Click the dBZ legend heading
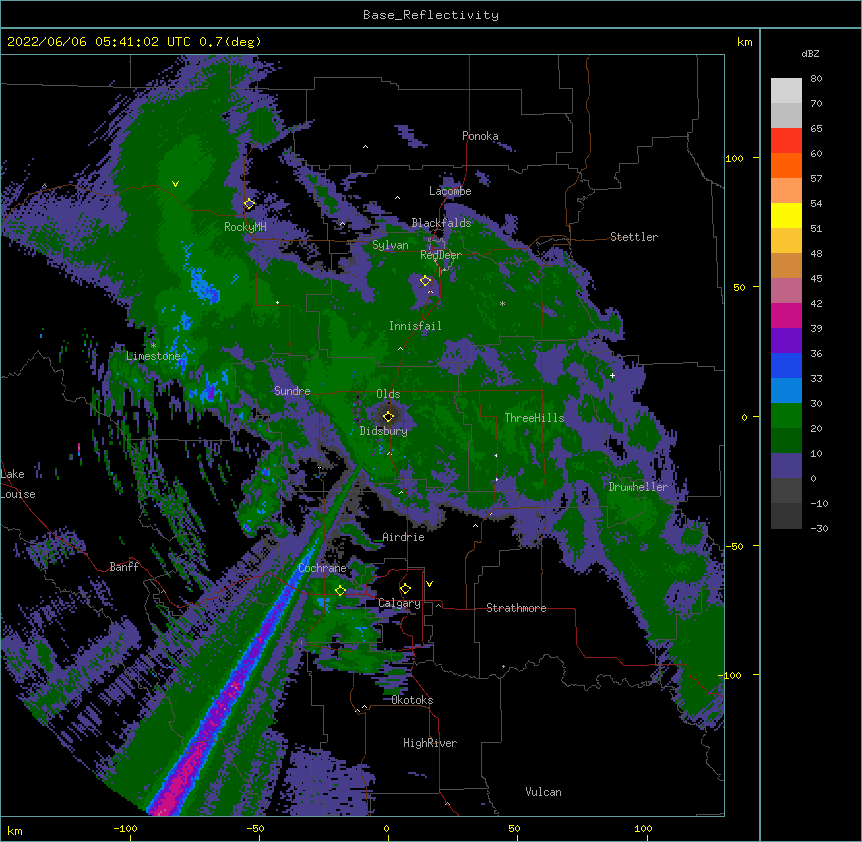The height and width of the screenshot is (842, 862). pos(810,54)
